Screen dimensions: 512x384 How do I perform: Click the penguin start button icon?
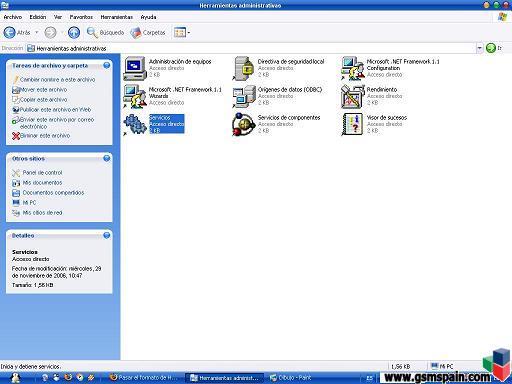click(x=15, y=378)
